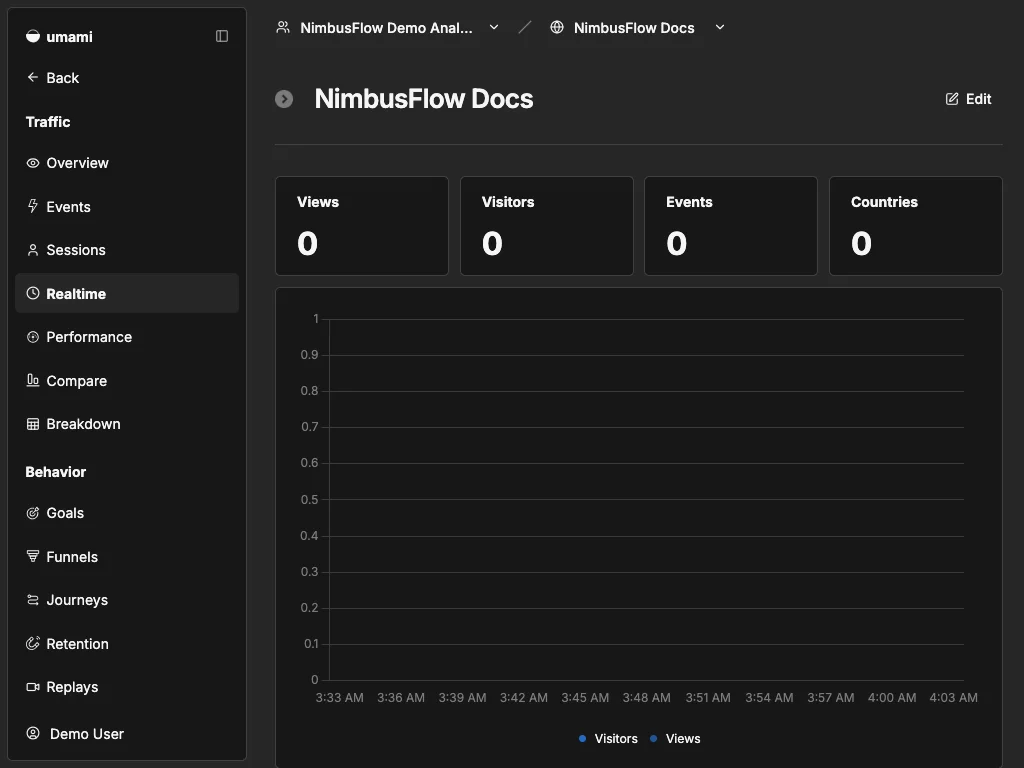1024x768 pixels.
Task: Open the NimbusFlow Docs website selector
Action: (637, 27)
